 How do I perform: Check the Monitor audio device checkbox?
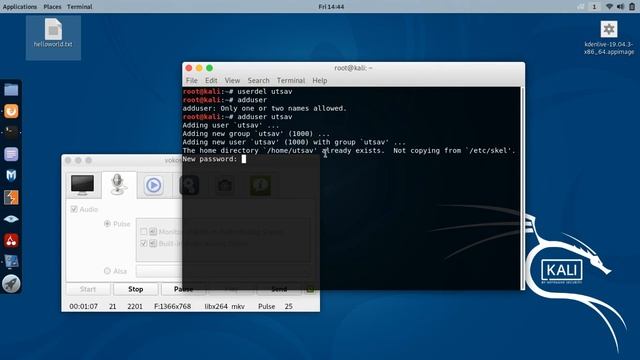coord(144,232)
